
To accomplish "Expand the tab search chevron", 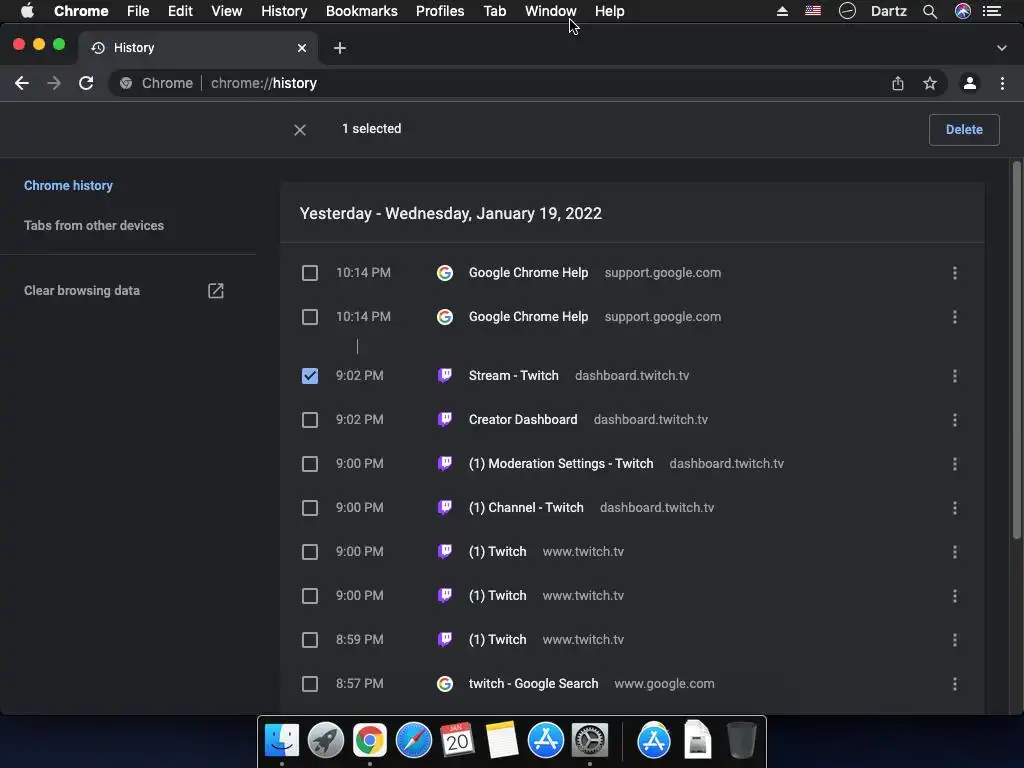I will pos(1002,48).
